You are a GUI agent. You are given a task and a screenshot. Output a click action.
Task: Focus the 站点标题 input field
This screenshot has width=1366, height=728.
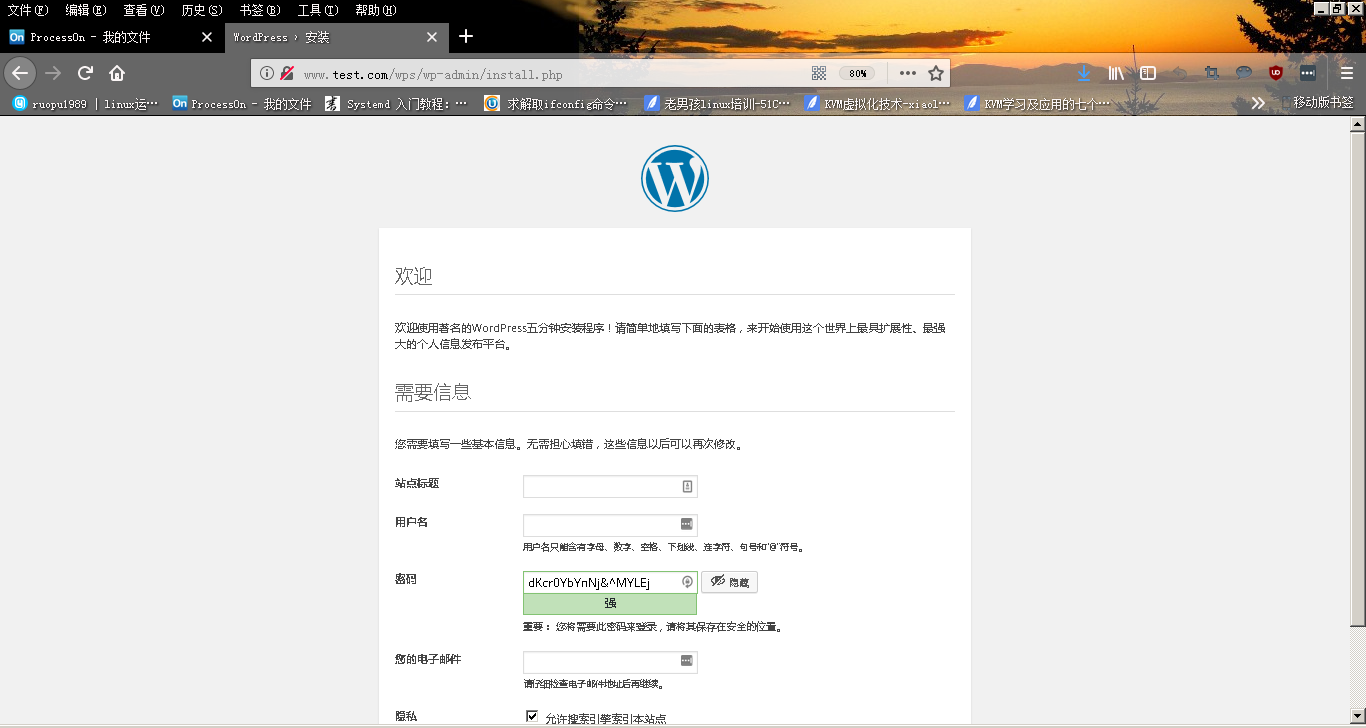click(610, 486)
